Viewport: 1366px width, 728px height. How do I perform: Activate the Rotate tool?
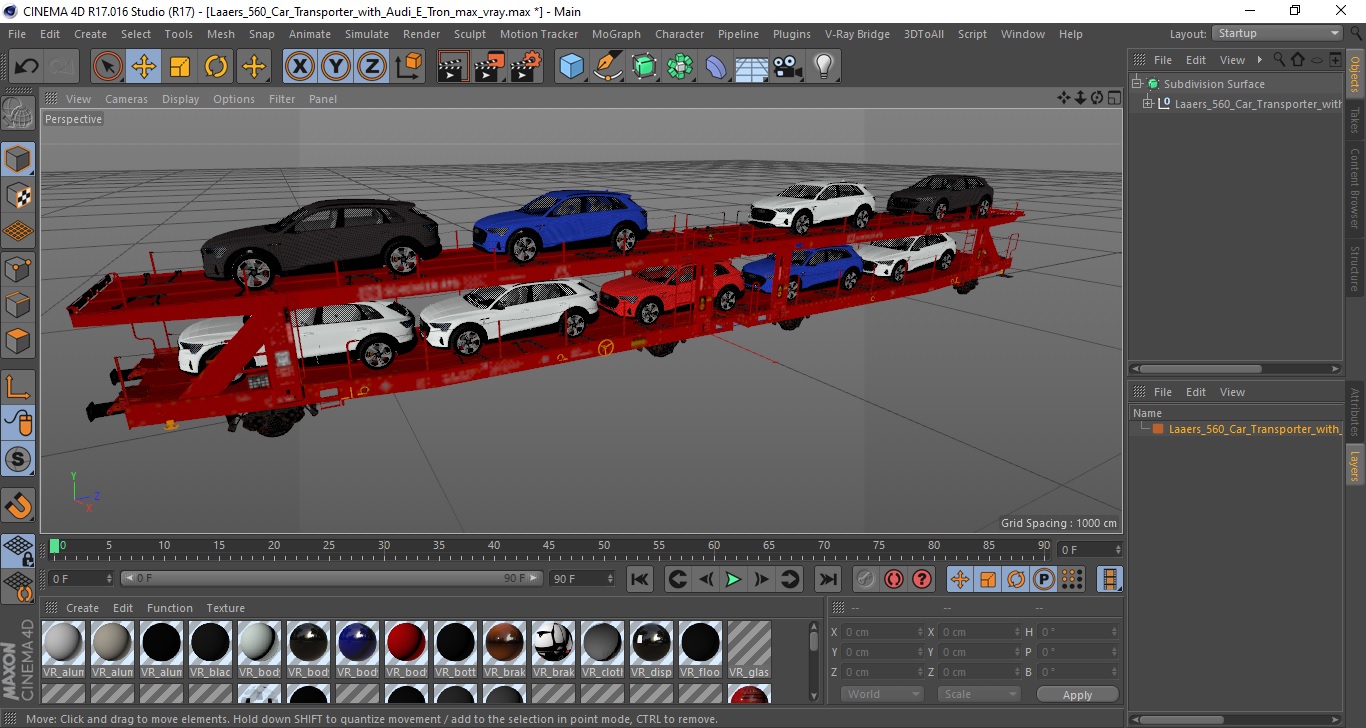pyautogui.click(x=216, y=67)
